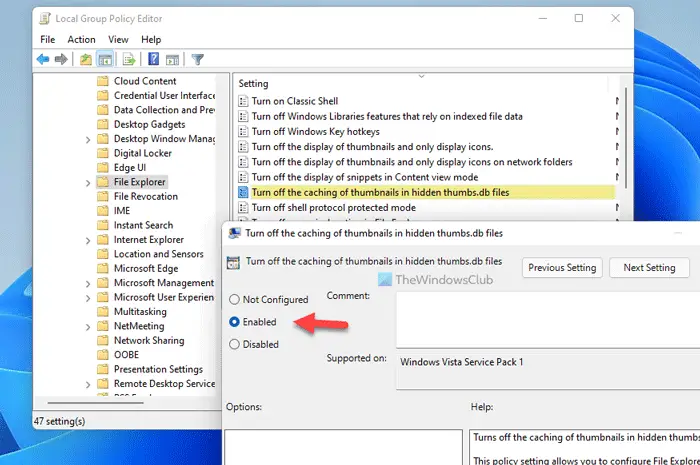
Task: Click the settings list vertical scrollbar
Action: pyautogui.click(x=626, y=138)
